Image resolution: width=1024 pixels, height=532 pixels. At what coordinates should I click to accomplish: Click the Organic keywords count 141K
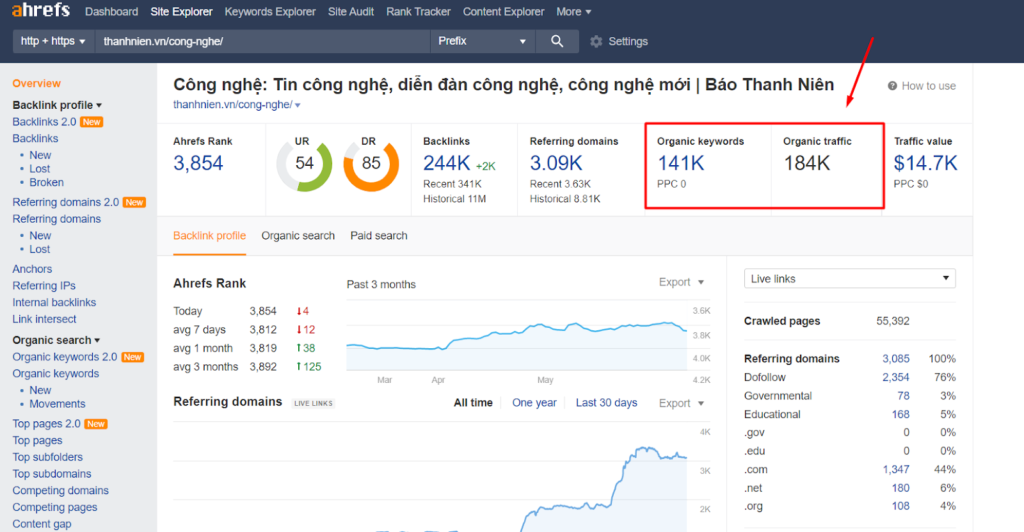680,163
